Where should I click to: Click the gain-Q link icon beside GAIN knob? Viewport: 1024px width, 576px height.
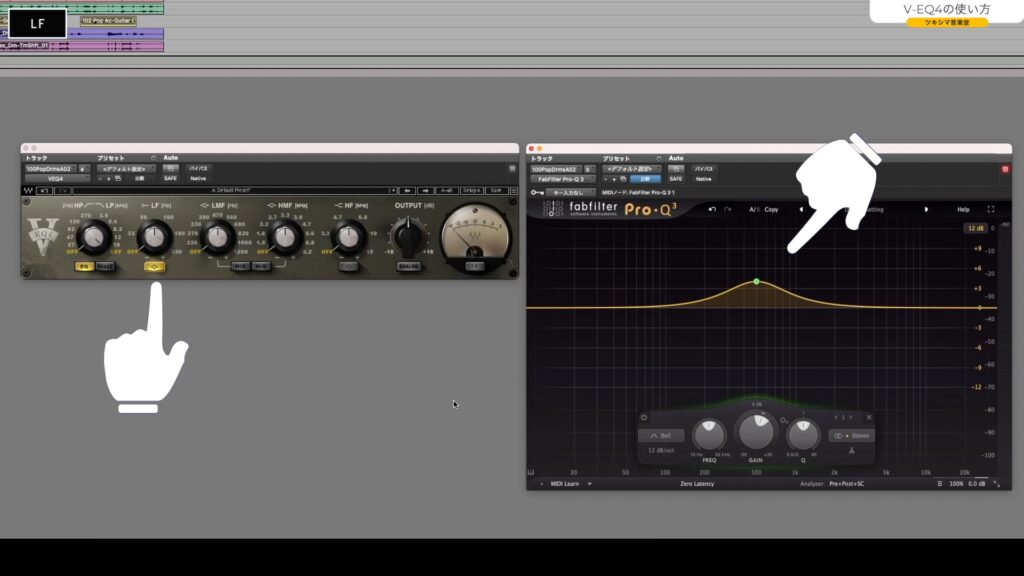pos(784,421)
